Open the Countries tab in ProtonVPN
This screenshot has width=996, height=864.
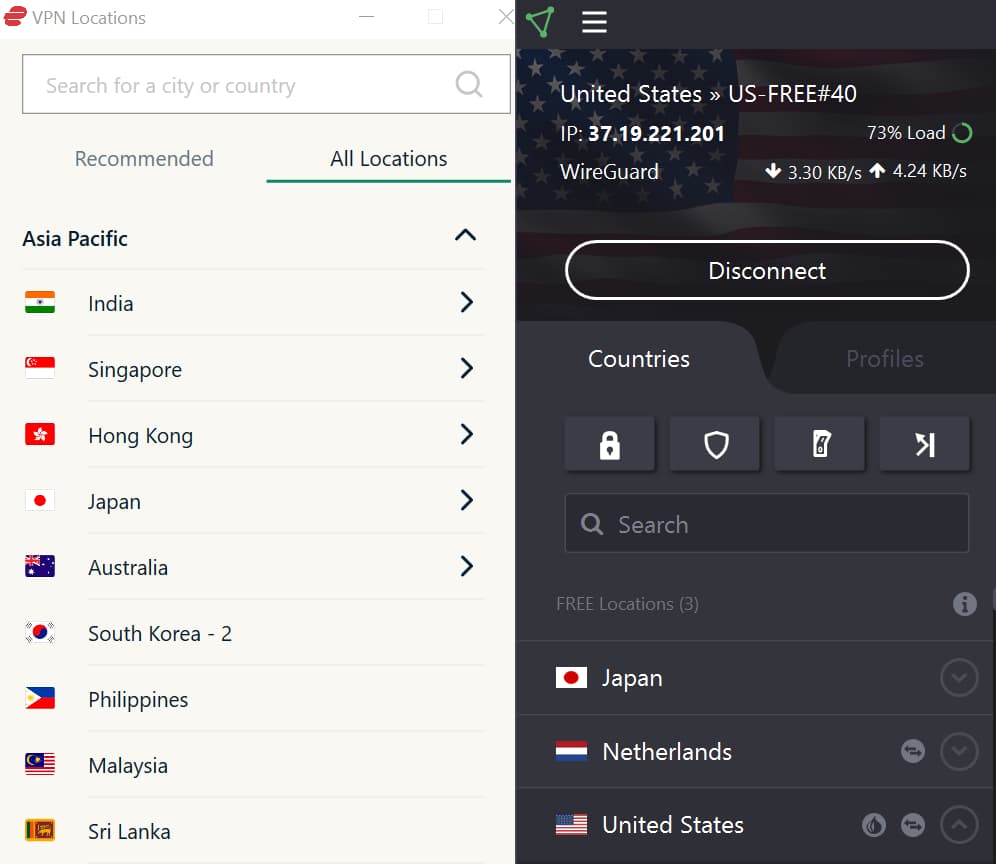(638, 359)
